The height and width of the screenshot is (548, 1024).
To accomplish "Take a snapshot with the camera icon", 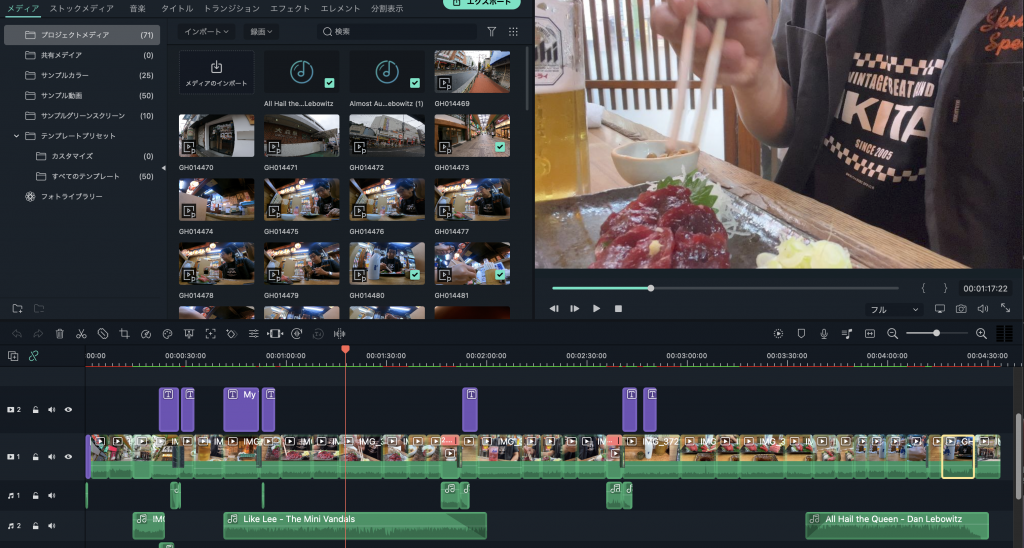I will (x=961, y=309).
